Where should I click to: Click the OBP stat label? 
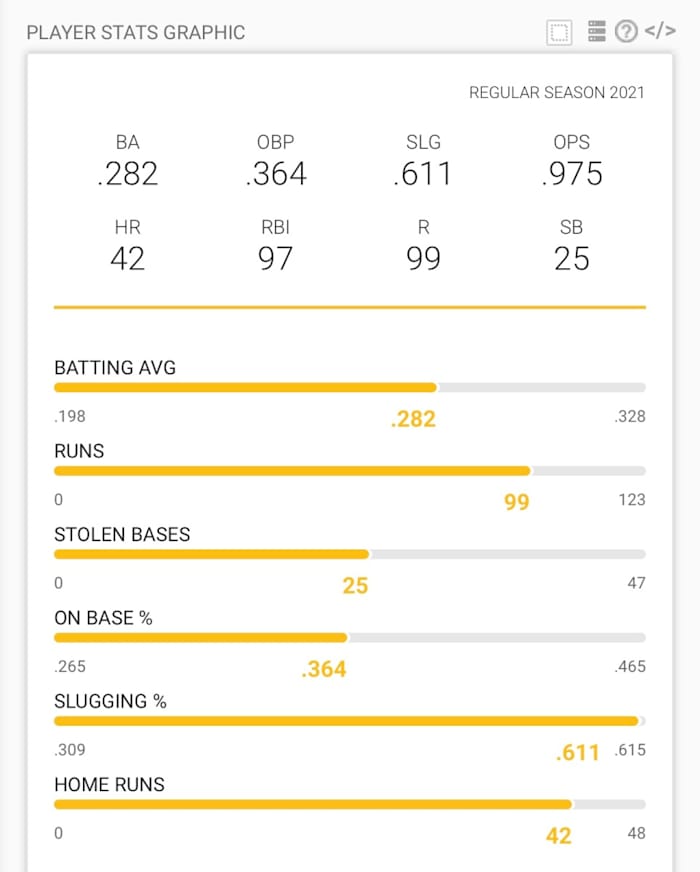click(277, 142)
